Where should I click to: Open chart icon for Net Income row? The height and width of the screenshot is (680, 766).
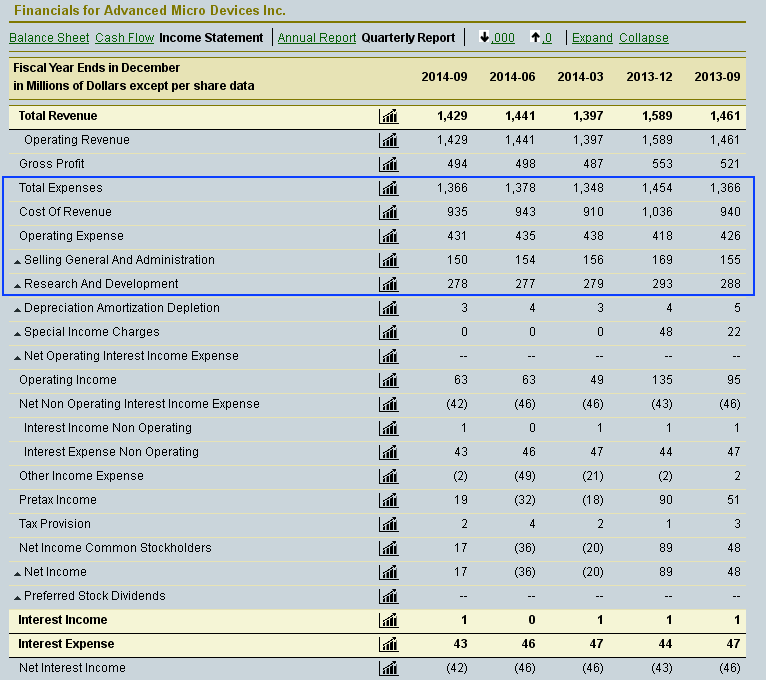tap(389, 572)
